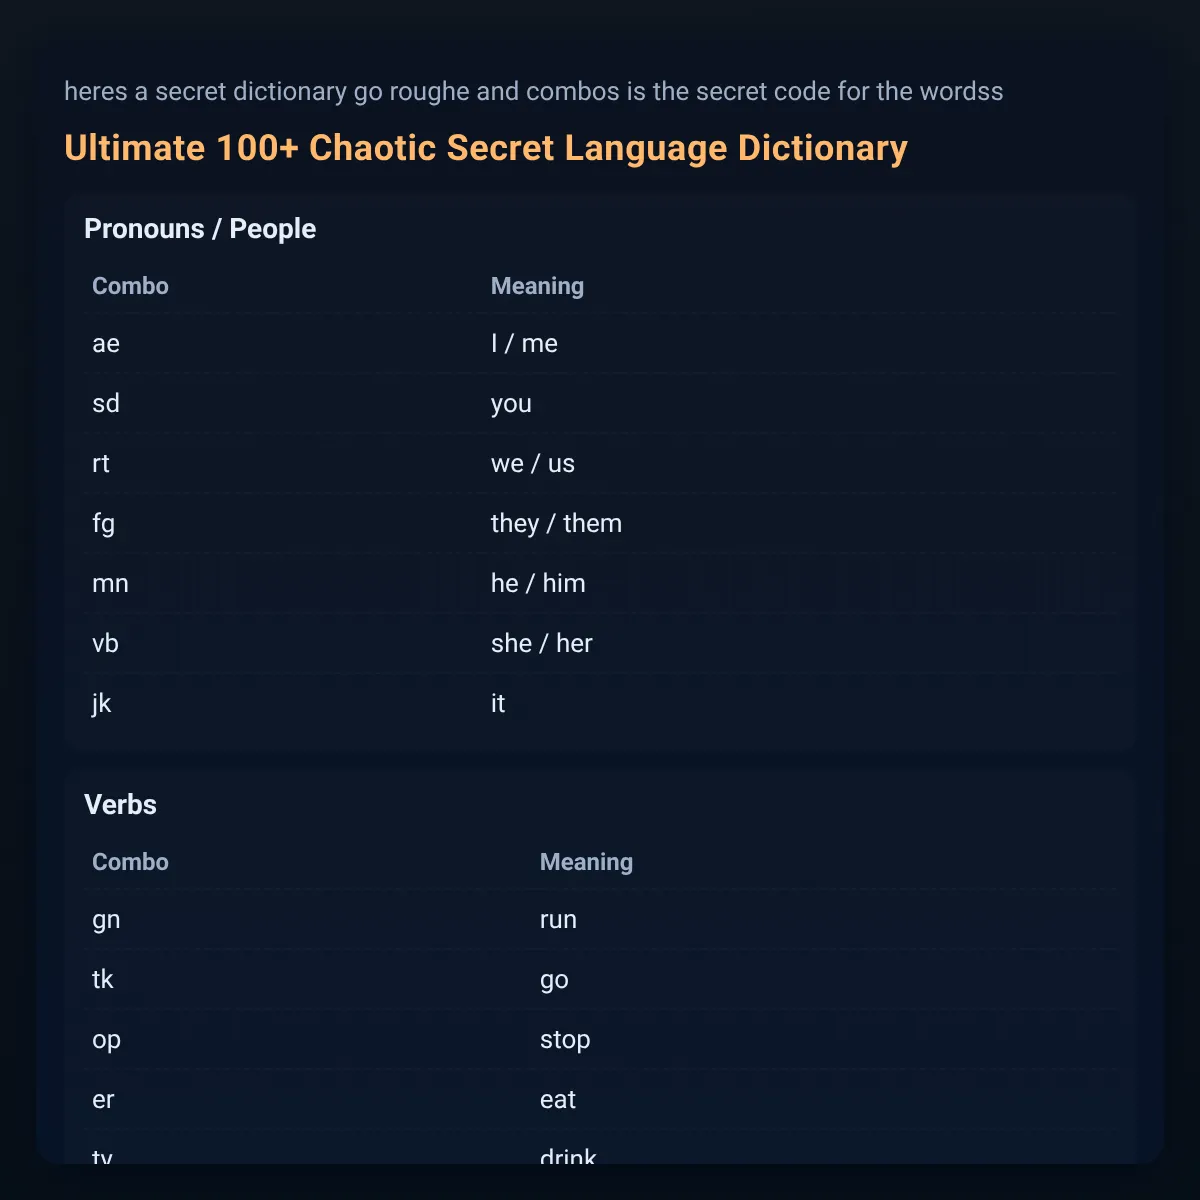Select the Pronouns / People section header
This screenshot has height=1200, width=1200.
click(x=200, y=229)
